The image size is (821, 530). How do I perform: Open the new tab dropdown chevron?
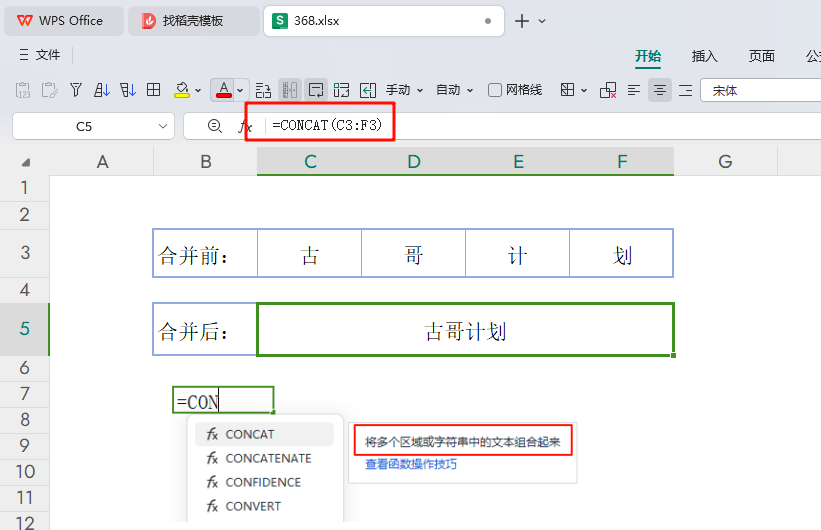pyautogui.click(x=542, y=21)
